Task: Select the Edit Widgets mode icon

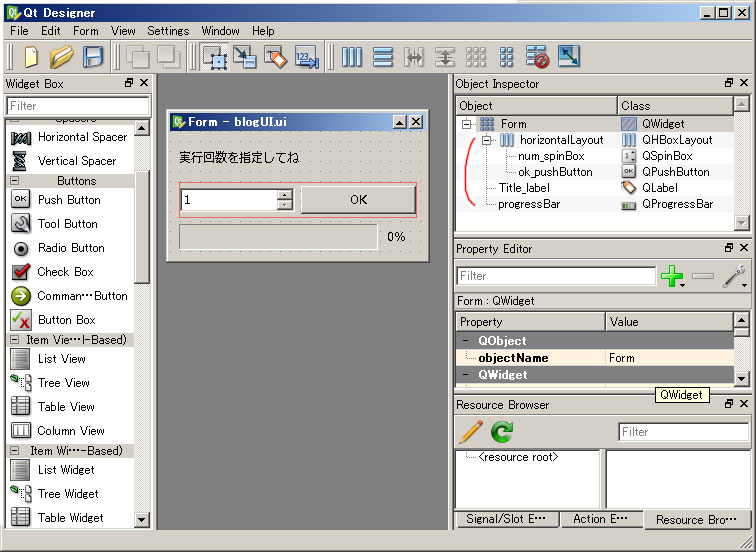Action: [x=215, y=57]
